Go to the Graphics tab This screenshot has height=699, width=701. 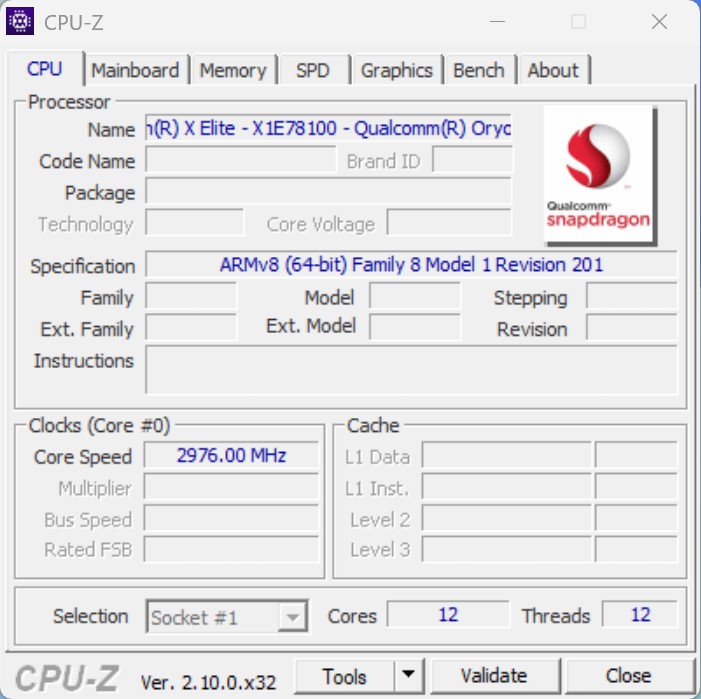click(x=397, y=70)
